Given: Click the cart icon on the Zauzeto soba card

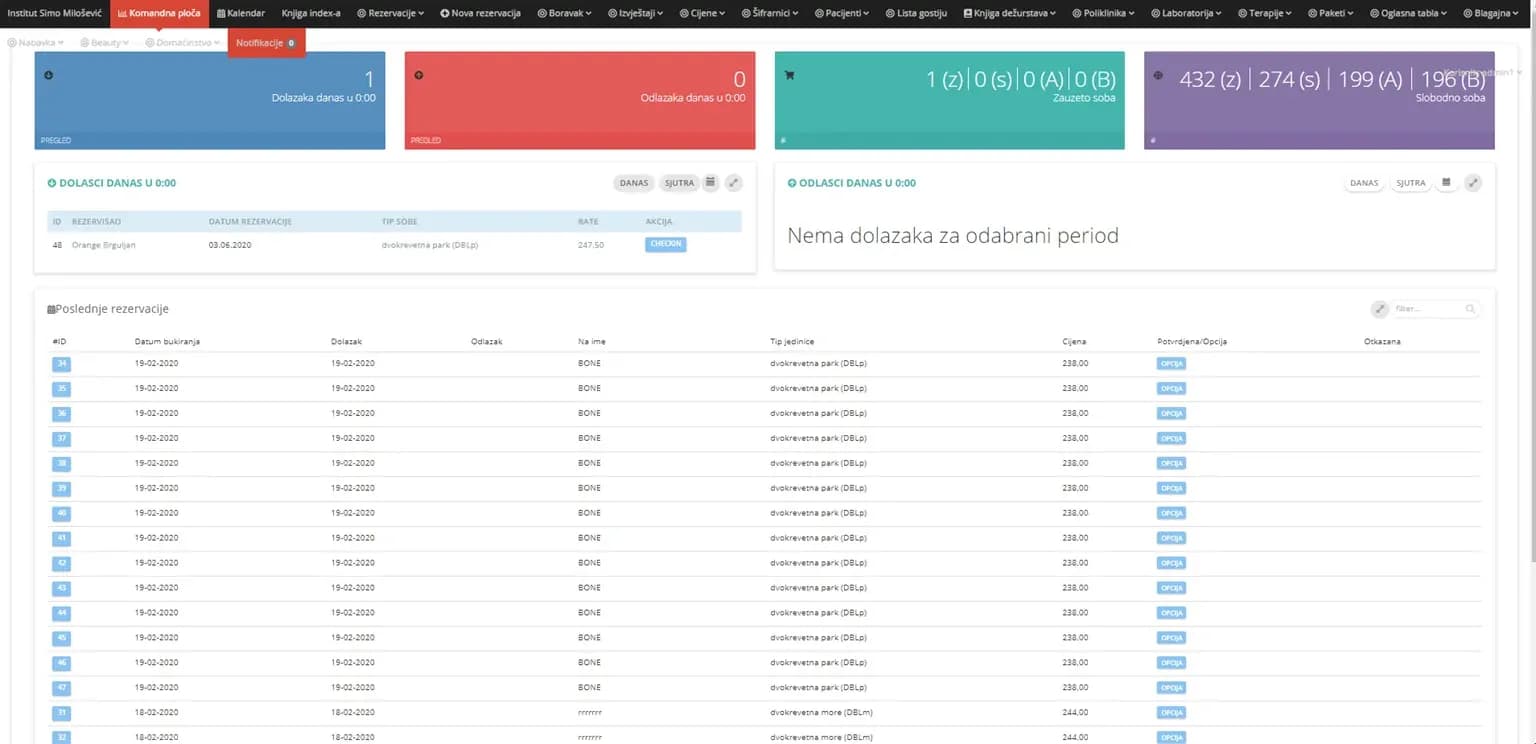Looking at the screenshot, I should click(x=789, y=75).
